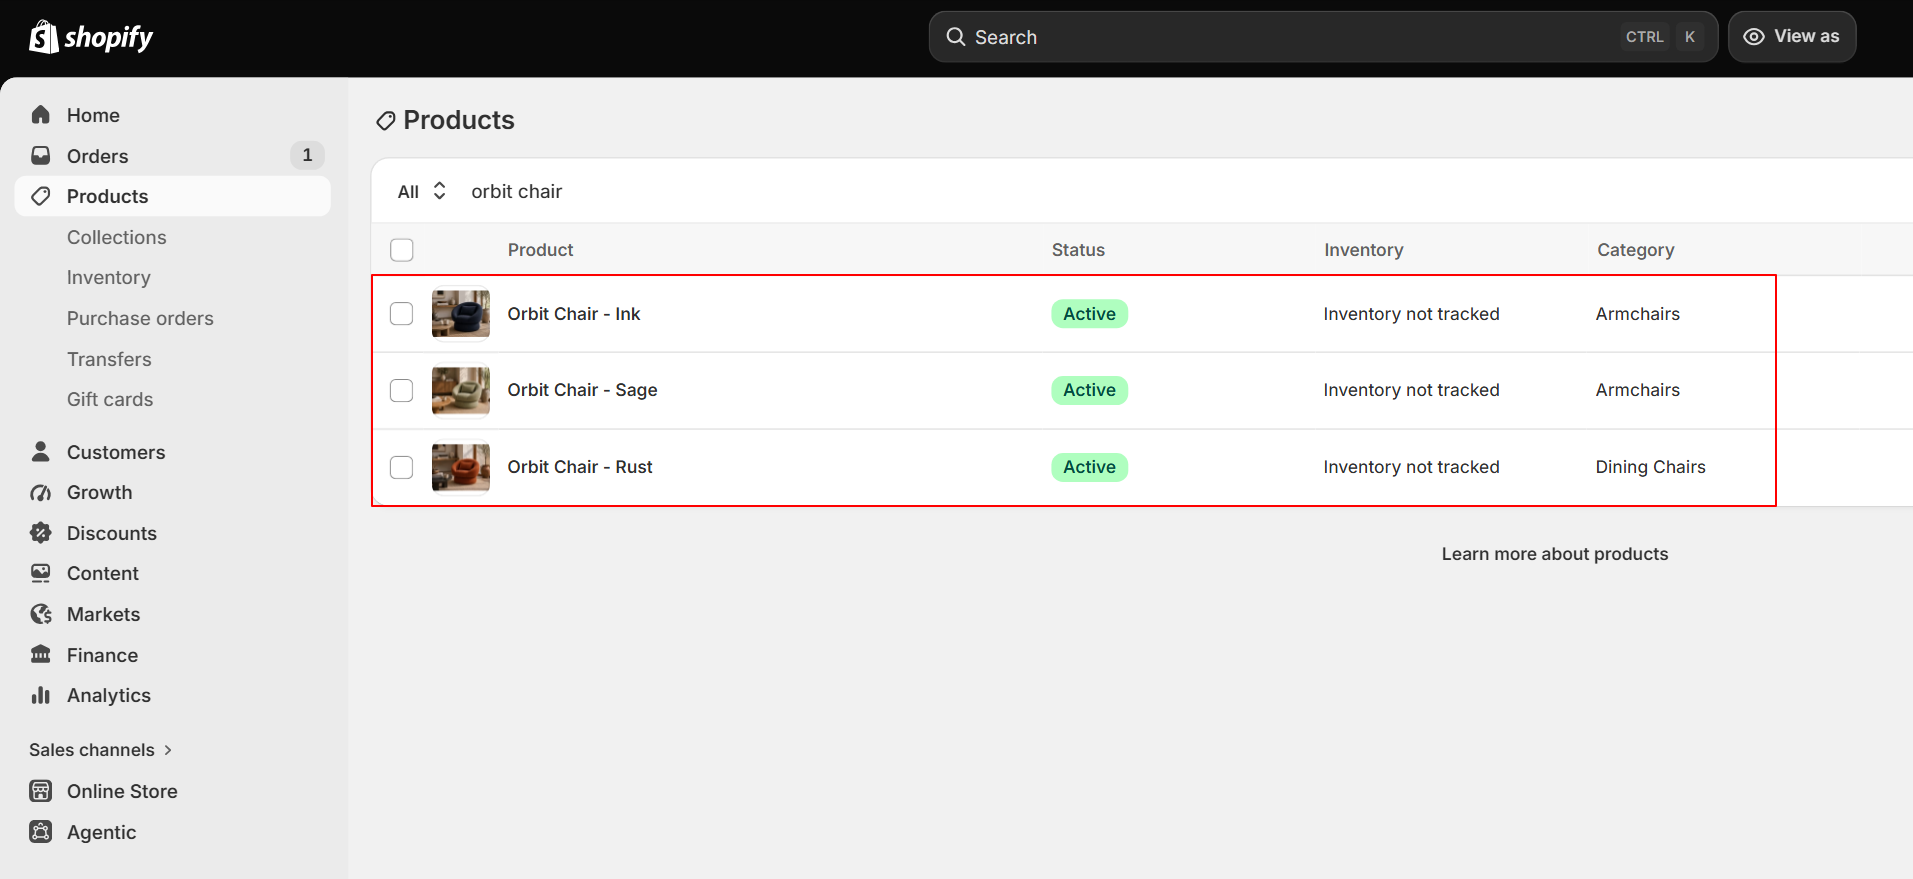1913x879 pixels.
Task: Open Gift cards submenu item
Action: click(x=110, y=399)
